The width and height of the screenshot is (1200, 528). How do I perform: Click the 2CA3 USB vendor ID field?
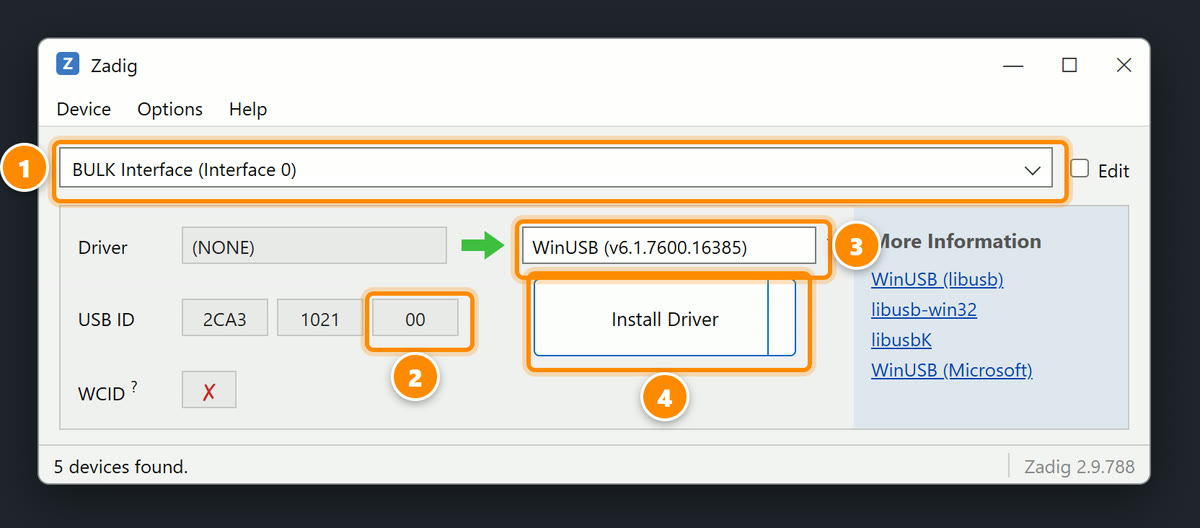click(224, 320)
